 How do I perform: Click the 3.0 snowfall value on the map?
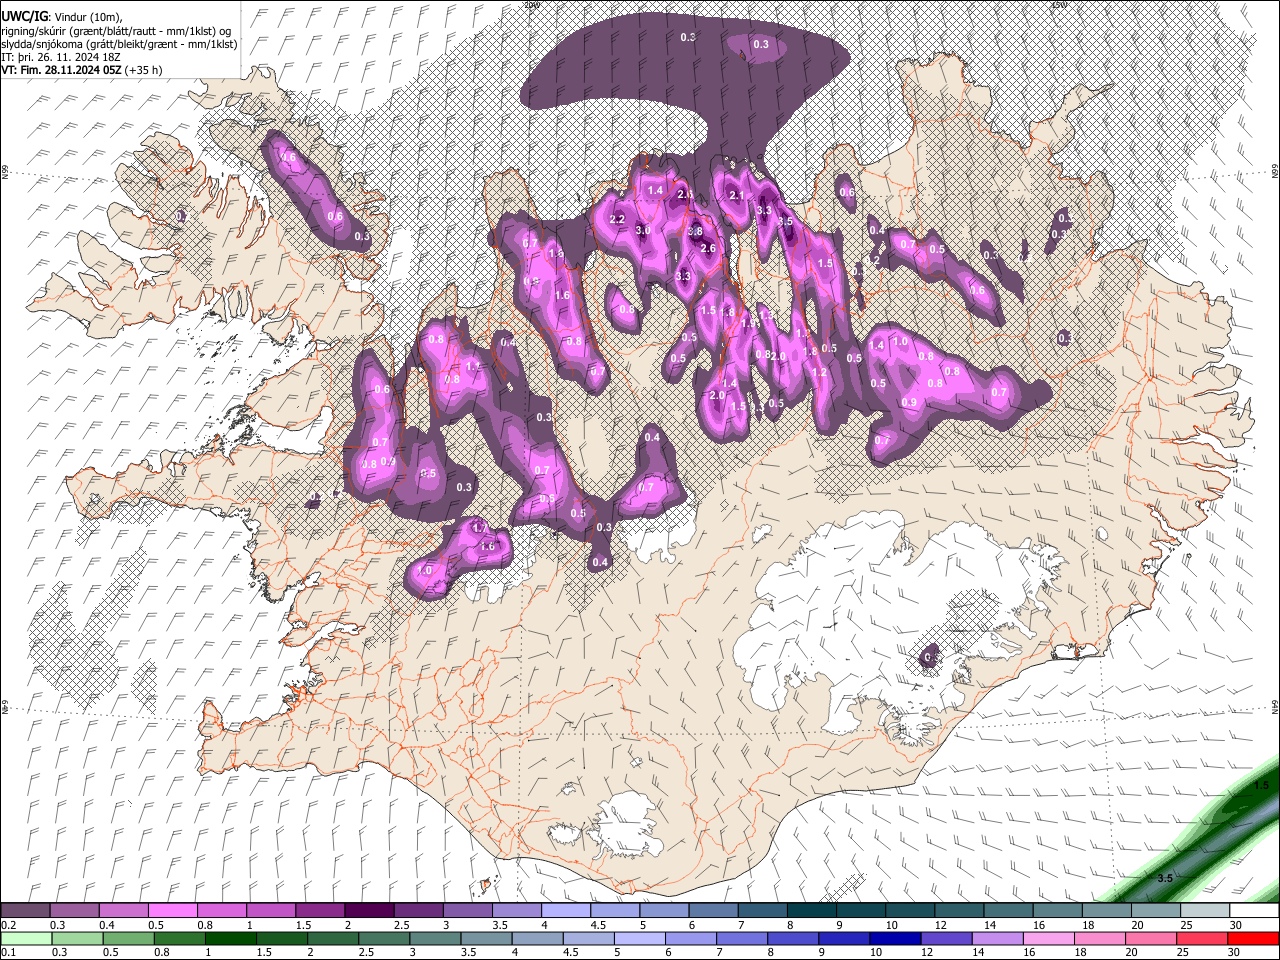coord(643,231)
